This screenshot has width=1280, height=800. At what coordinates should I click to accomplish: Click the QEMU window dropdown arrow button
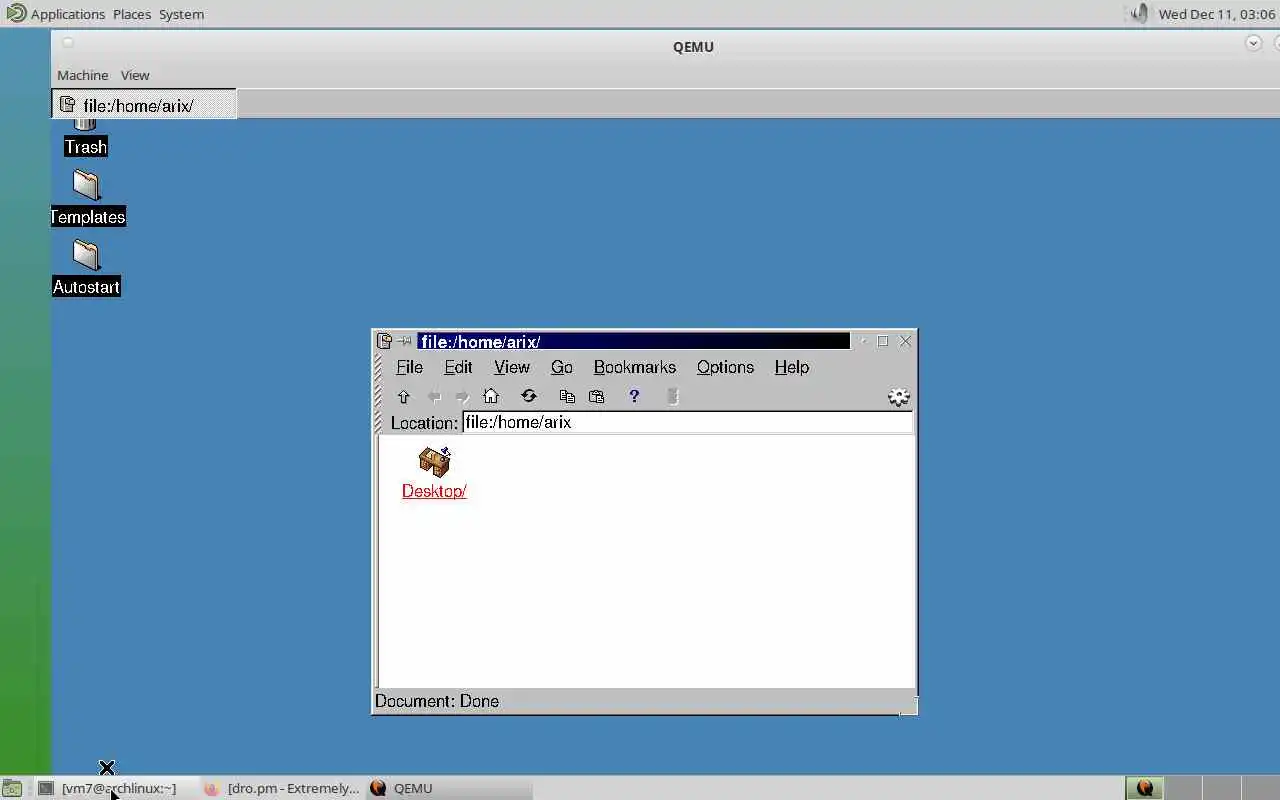click(x=1253, y=43)
